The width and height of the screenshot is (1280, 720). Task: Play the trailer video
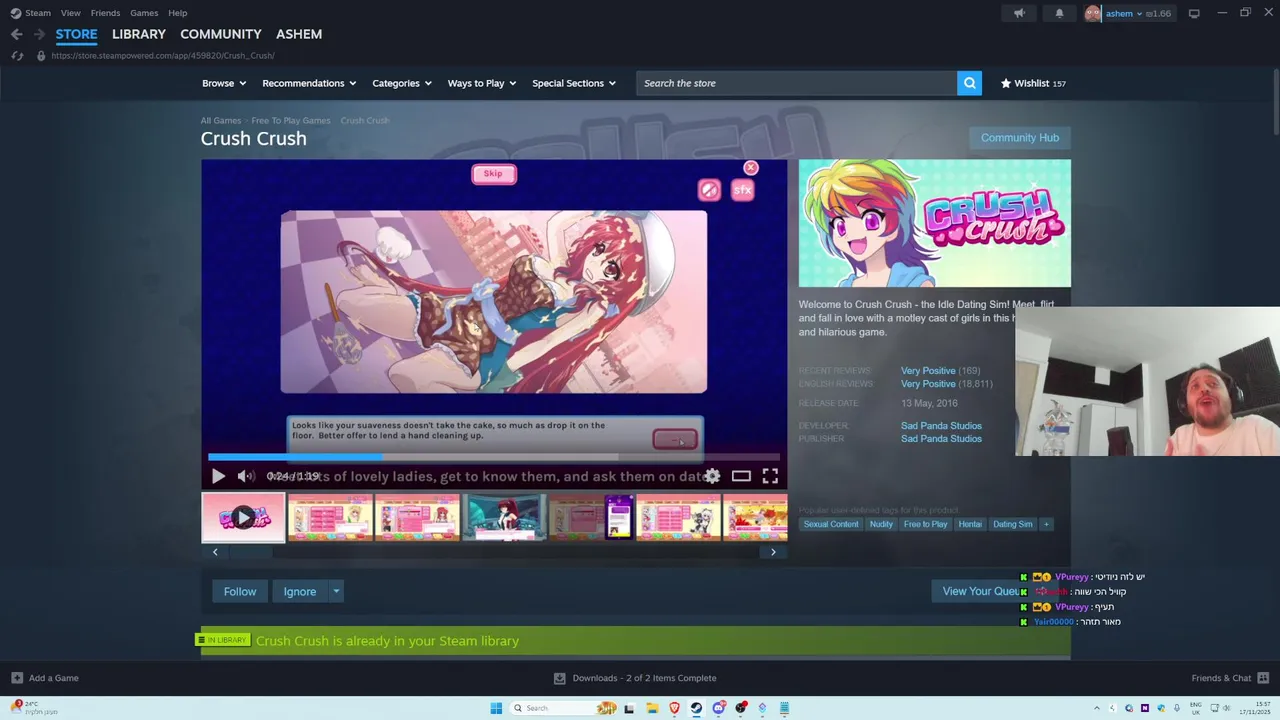(x=218, y=477)
